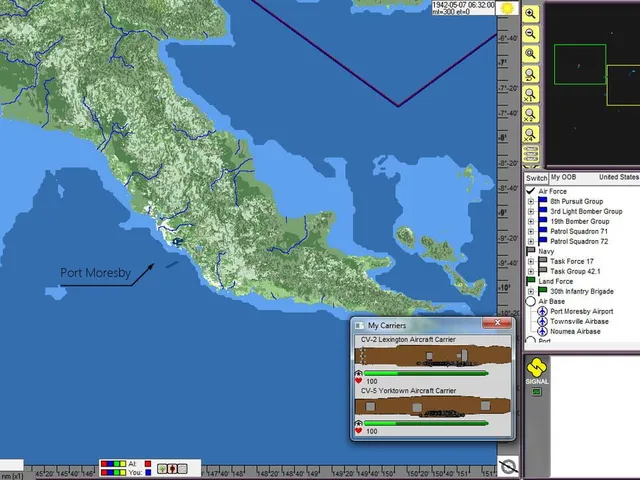Click the blue flag of 8th Pursuit Group

(542, 201)
